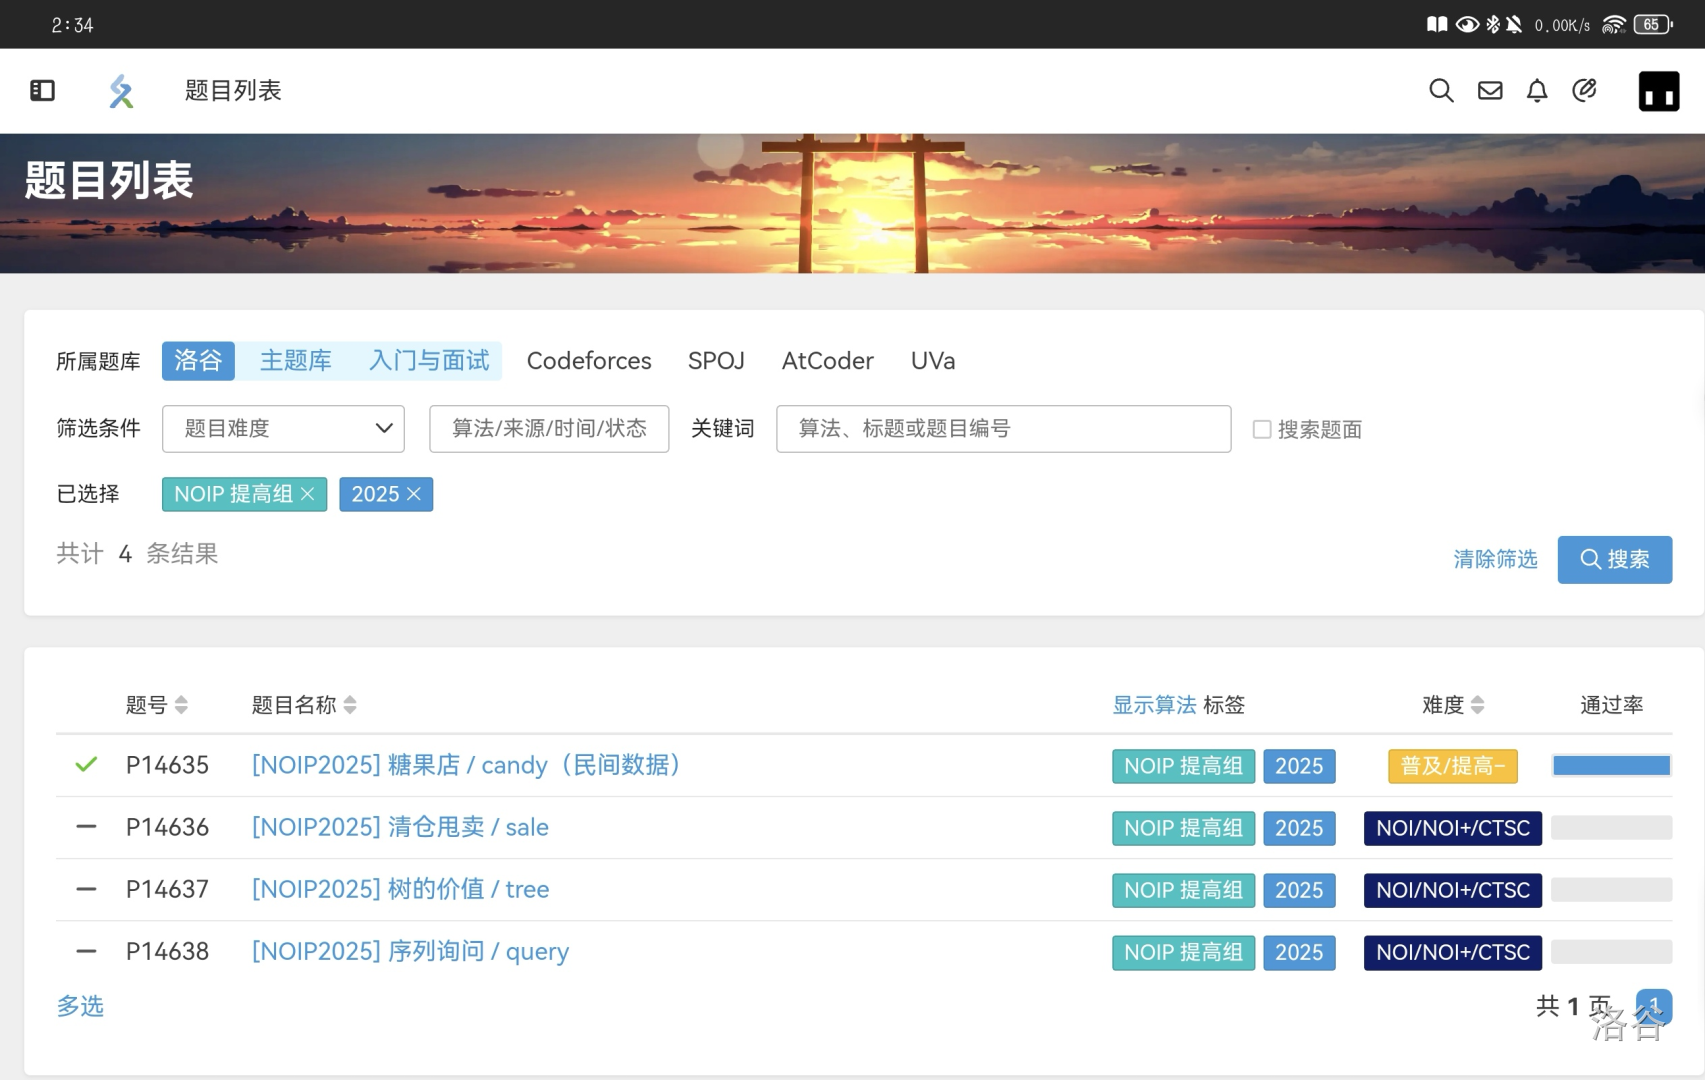Click the 清除筛选 link

click(1495, 559)
